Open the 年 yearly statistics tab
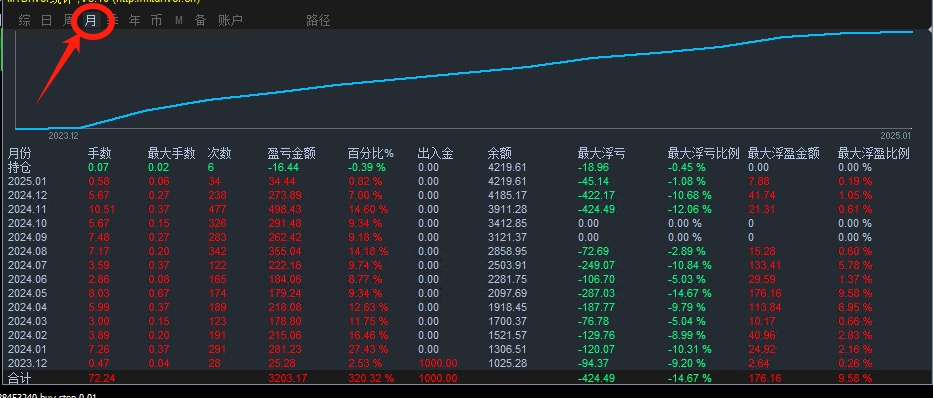The width and height of the screenshot is (933, 398). pyautogui.click(x=134, y=21)
